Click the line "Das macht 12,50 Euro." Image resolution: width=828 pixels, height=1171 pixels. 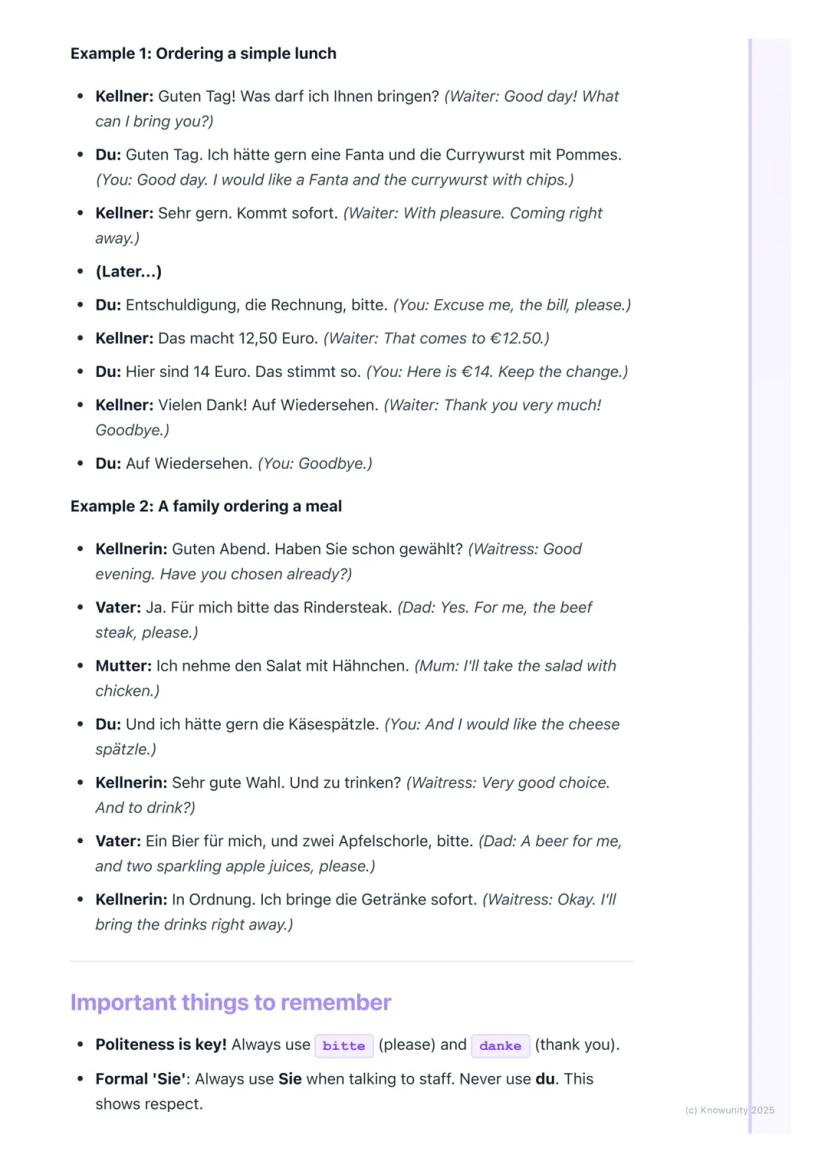tap(238, 339)
